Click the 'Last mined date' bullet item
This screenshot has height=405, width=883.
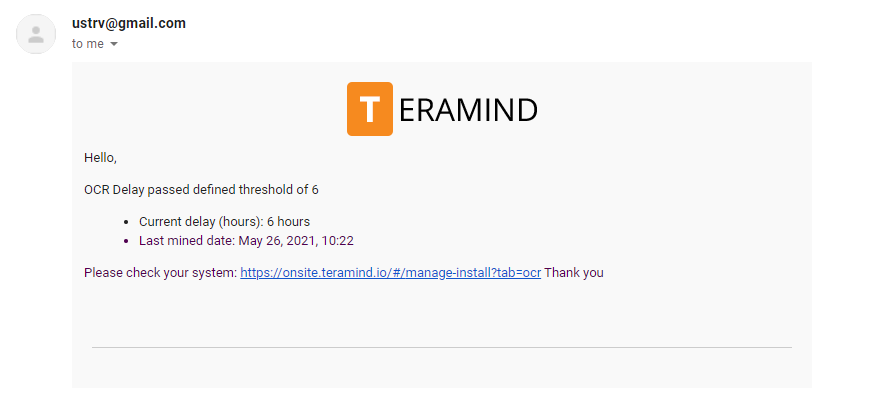coord(246,241)
